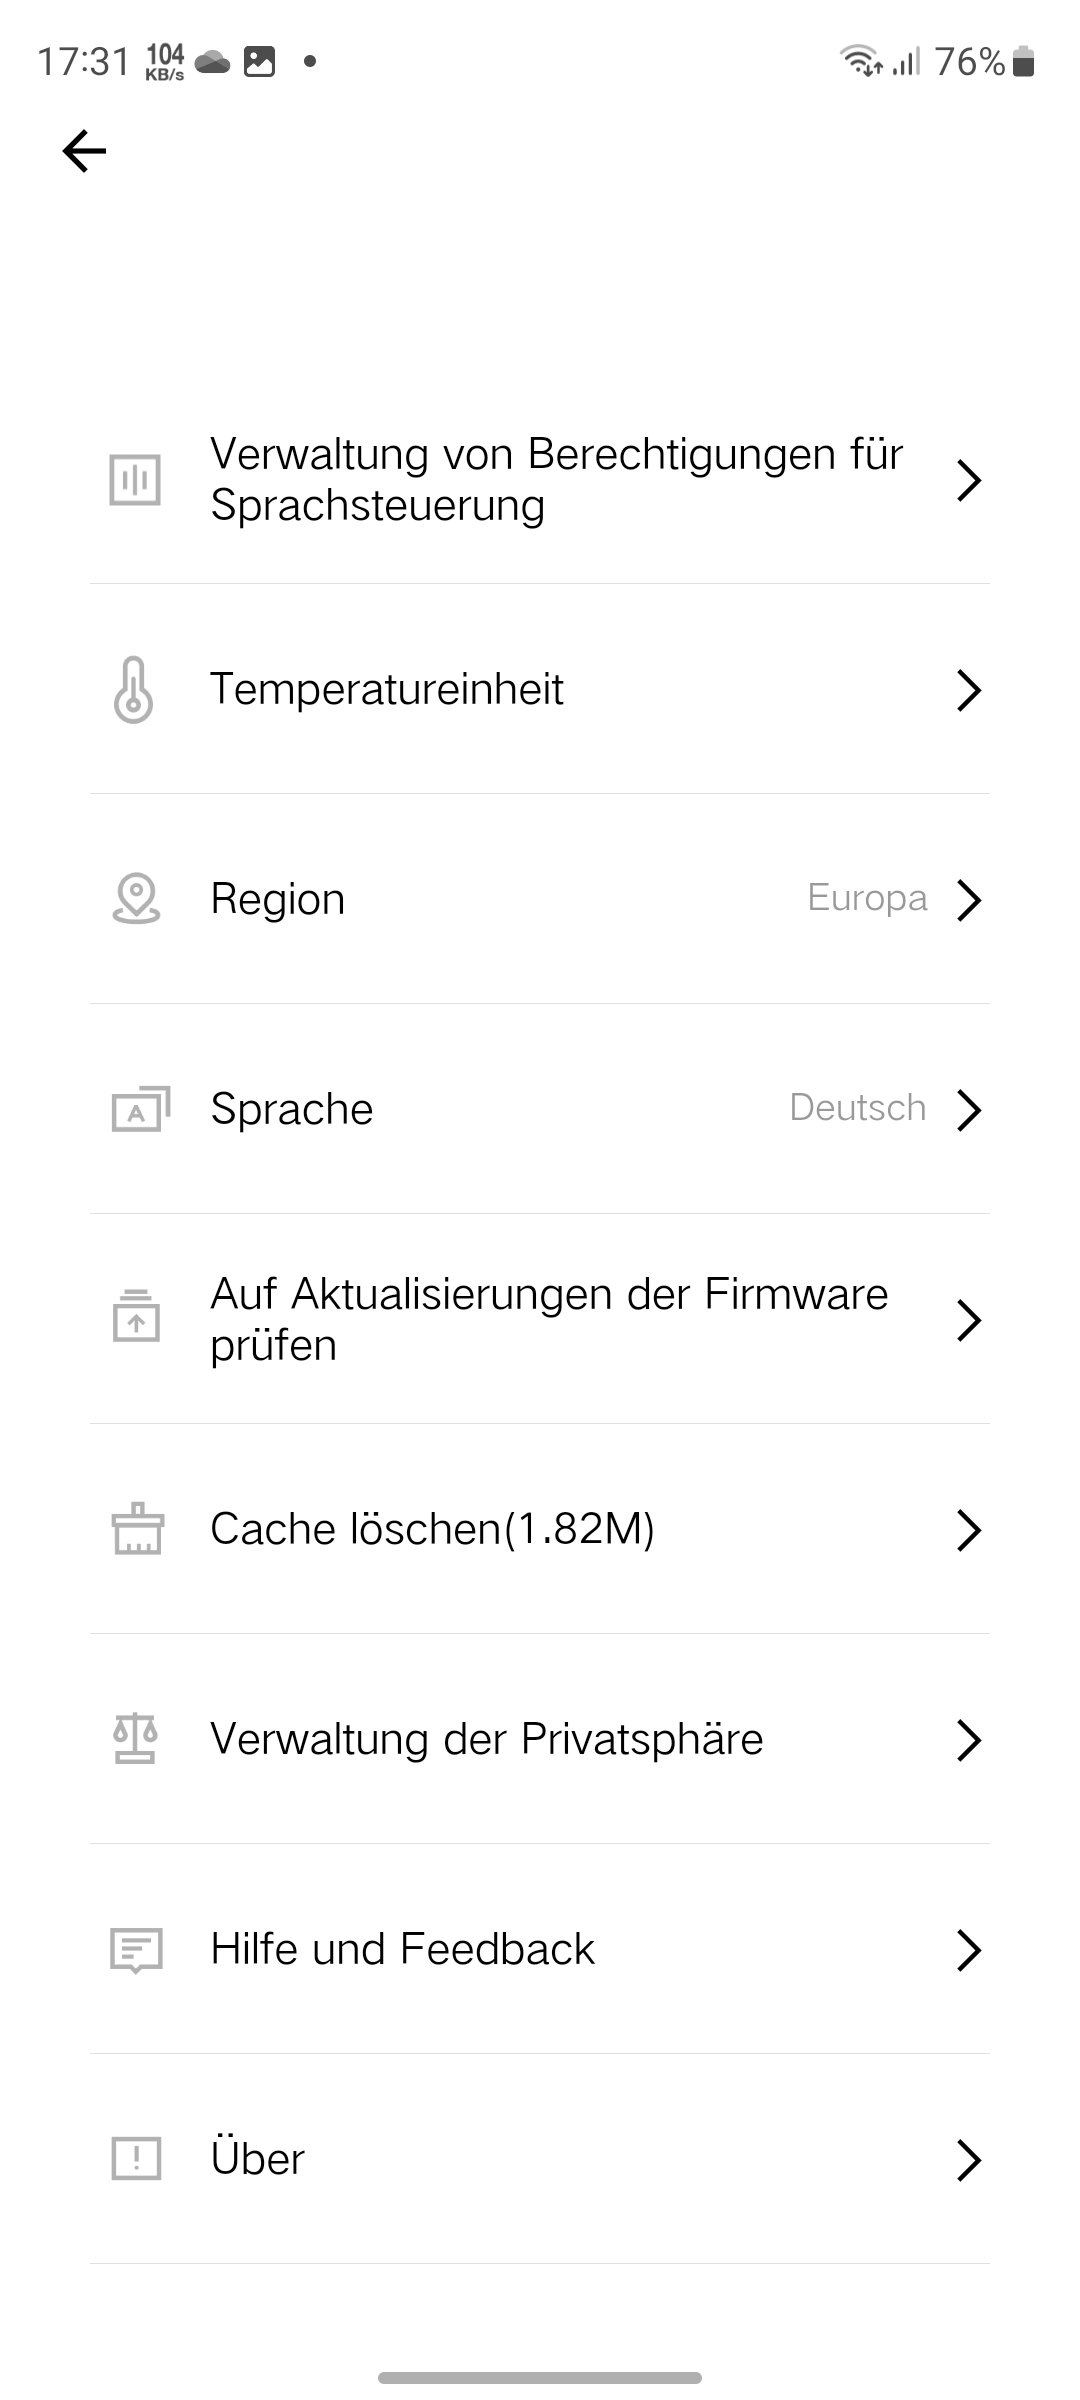
Task: Open Region selection via chevron arrow
Action: tap(968, 899)
